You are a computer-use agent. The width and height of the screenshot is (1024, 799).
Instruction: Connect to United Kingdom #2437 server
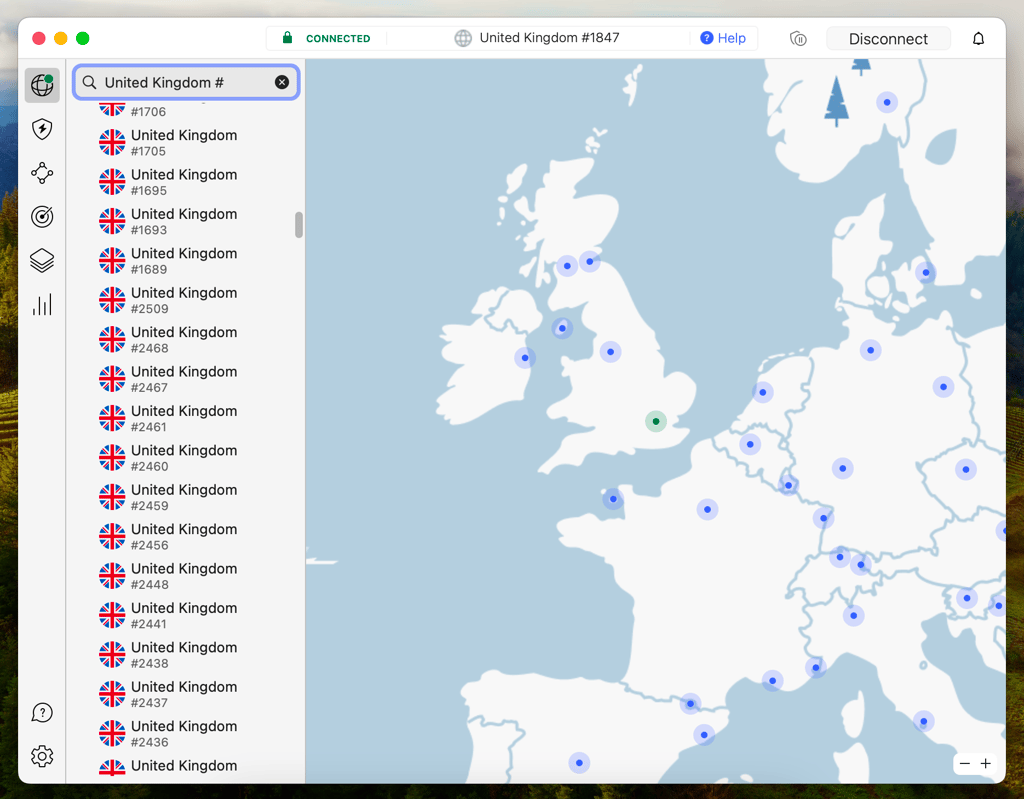coord(186,694)
